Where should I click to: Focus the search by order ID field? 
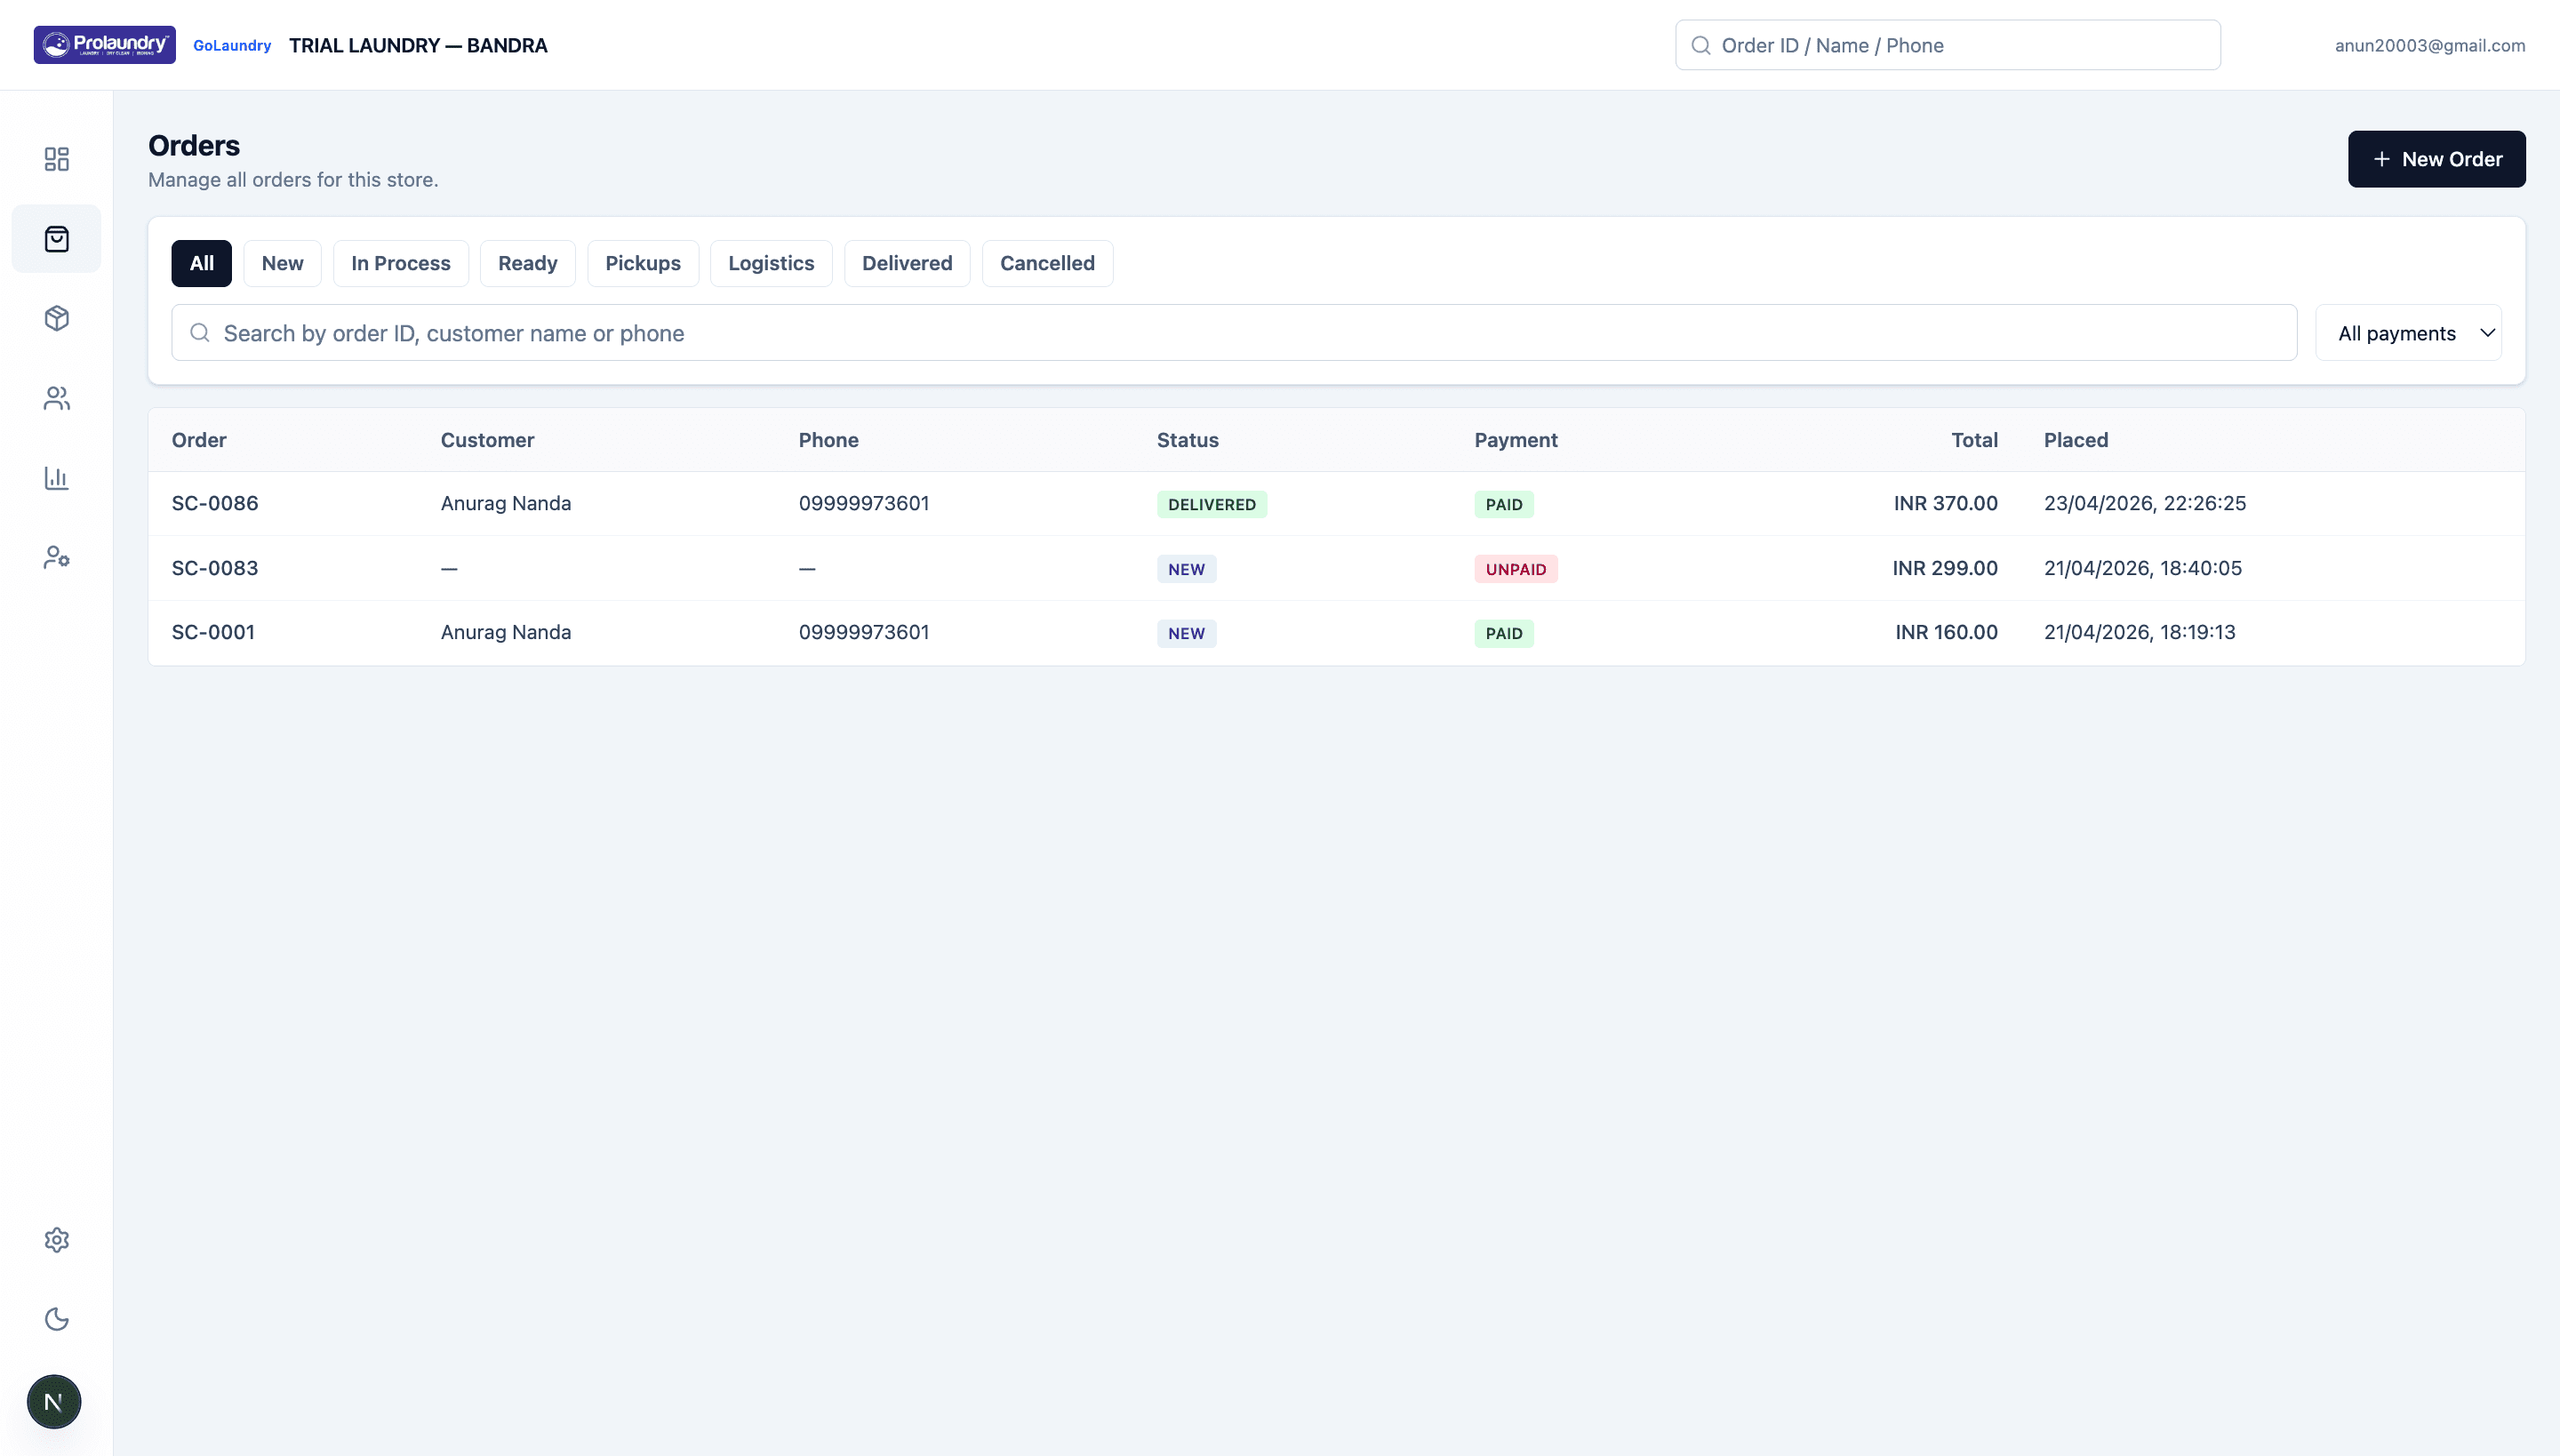pos(1234,333)
